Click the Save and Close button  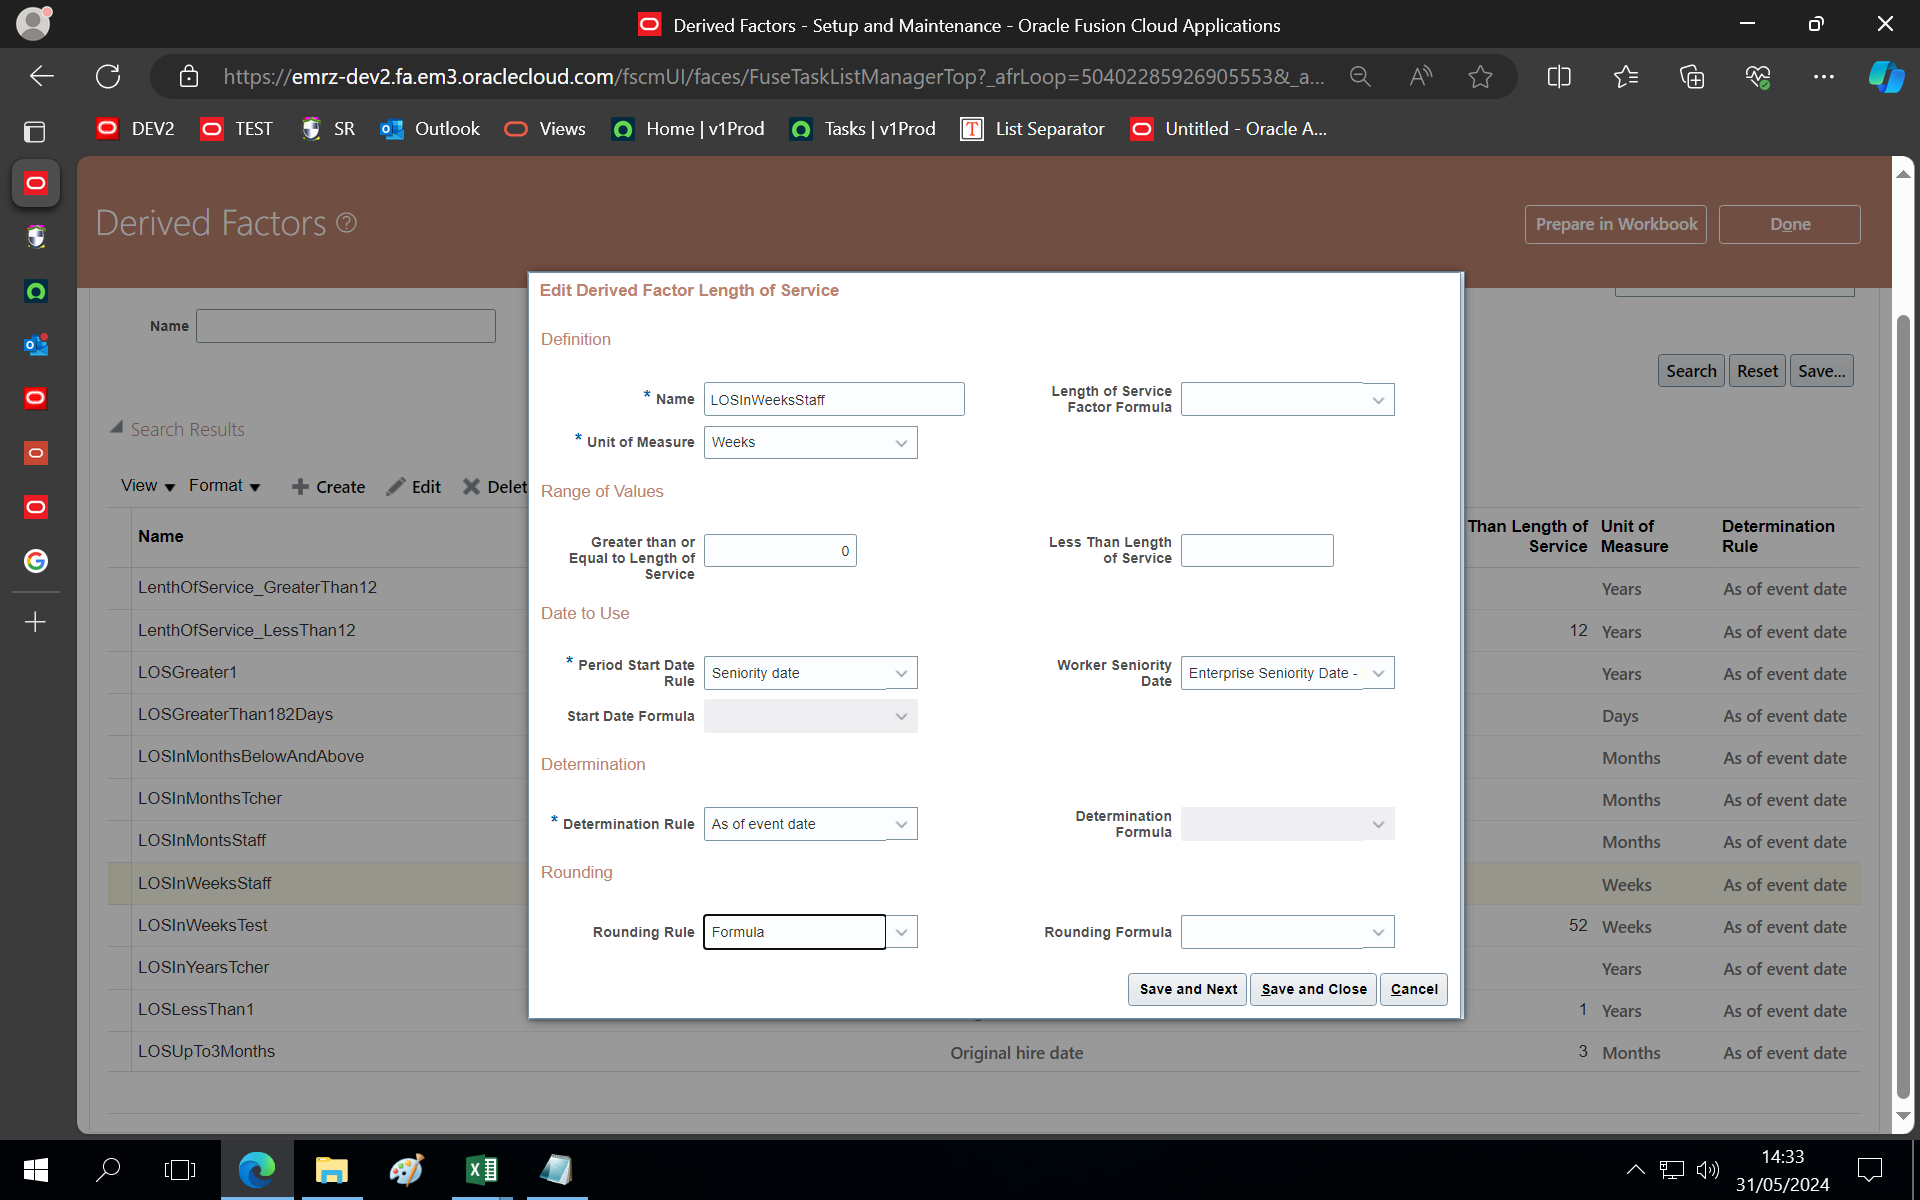click(x=1313, y=989)
